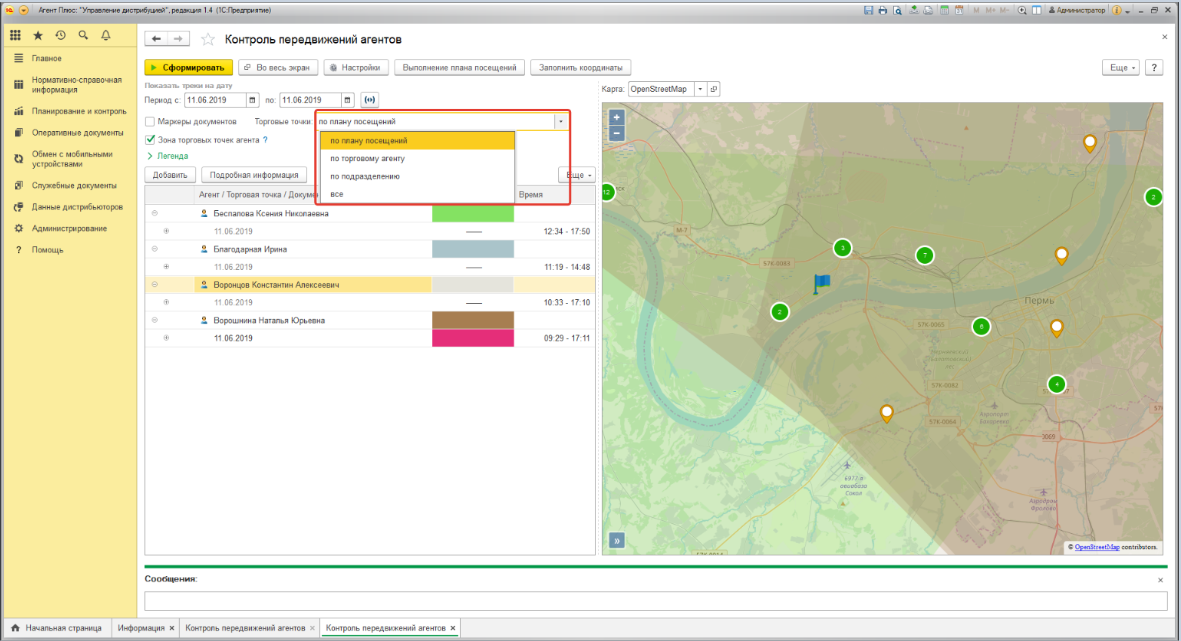Expand the Легенда section
This screenshot has width=1181, height=641.
(167, 156)
